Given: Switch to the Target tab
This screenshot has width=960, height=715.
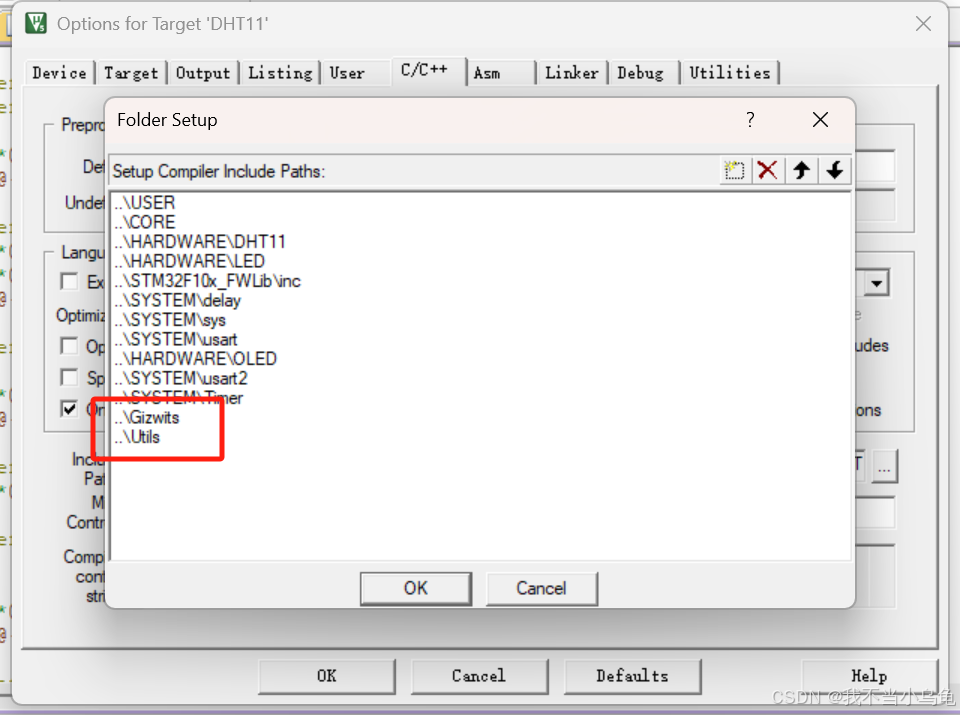Looking at the screenshot, I should (131, 73).
